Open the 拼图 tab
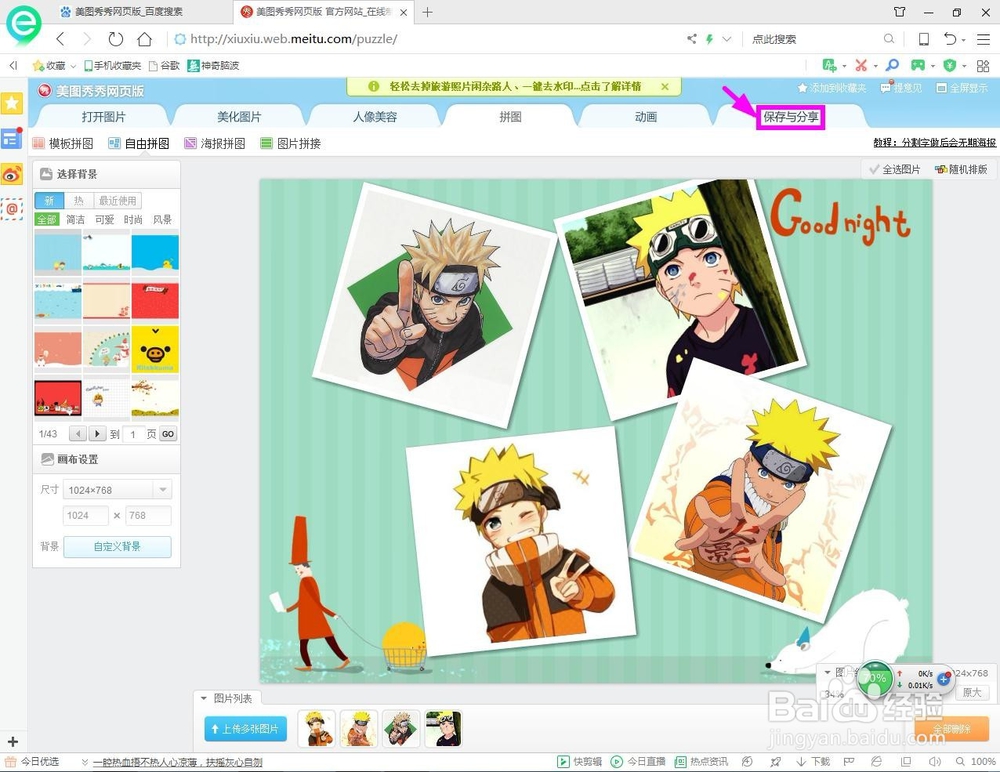Image resolution: width=1000 pixels, height=772 pixels. 510,117
